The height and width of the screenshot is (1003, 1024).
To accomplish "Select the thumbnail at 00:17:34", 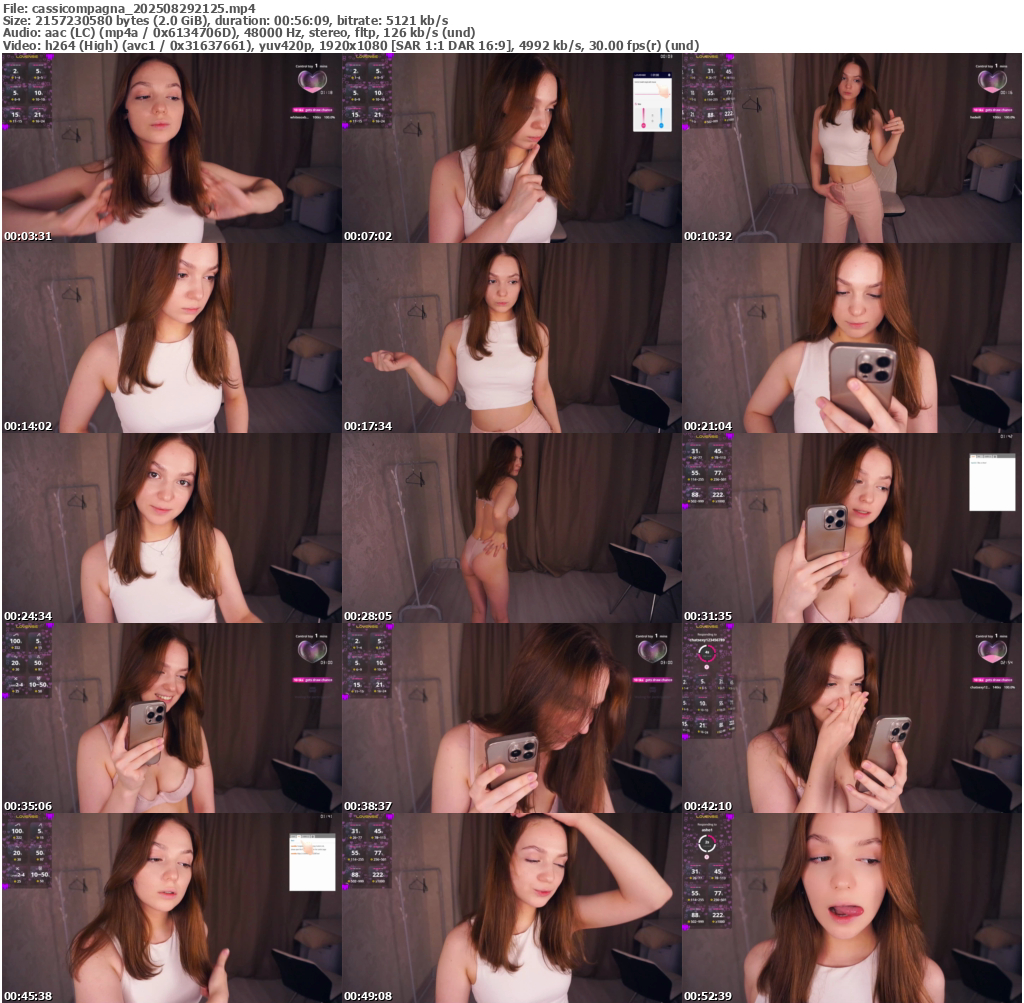I will [x=511, y=338].
